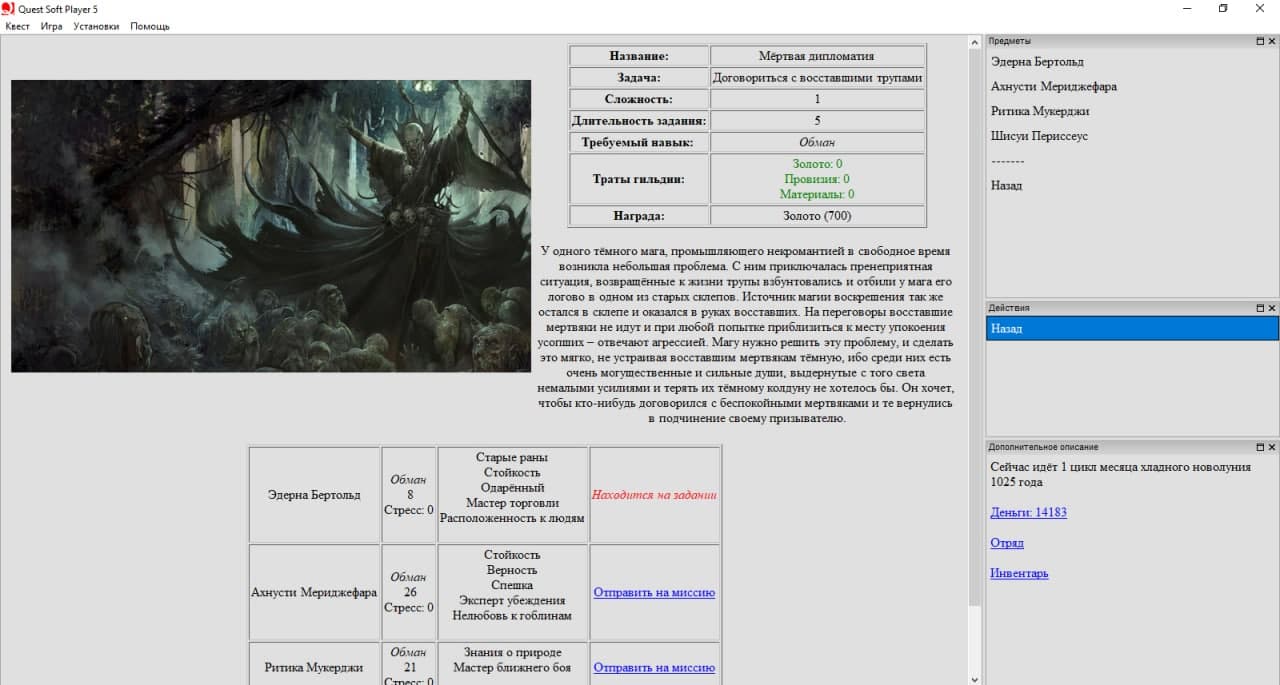1280x685 pixels.
Task: Open the Квест menu
Action: tap(17, 26)
